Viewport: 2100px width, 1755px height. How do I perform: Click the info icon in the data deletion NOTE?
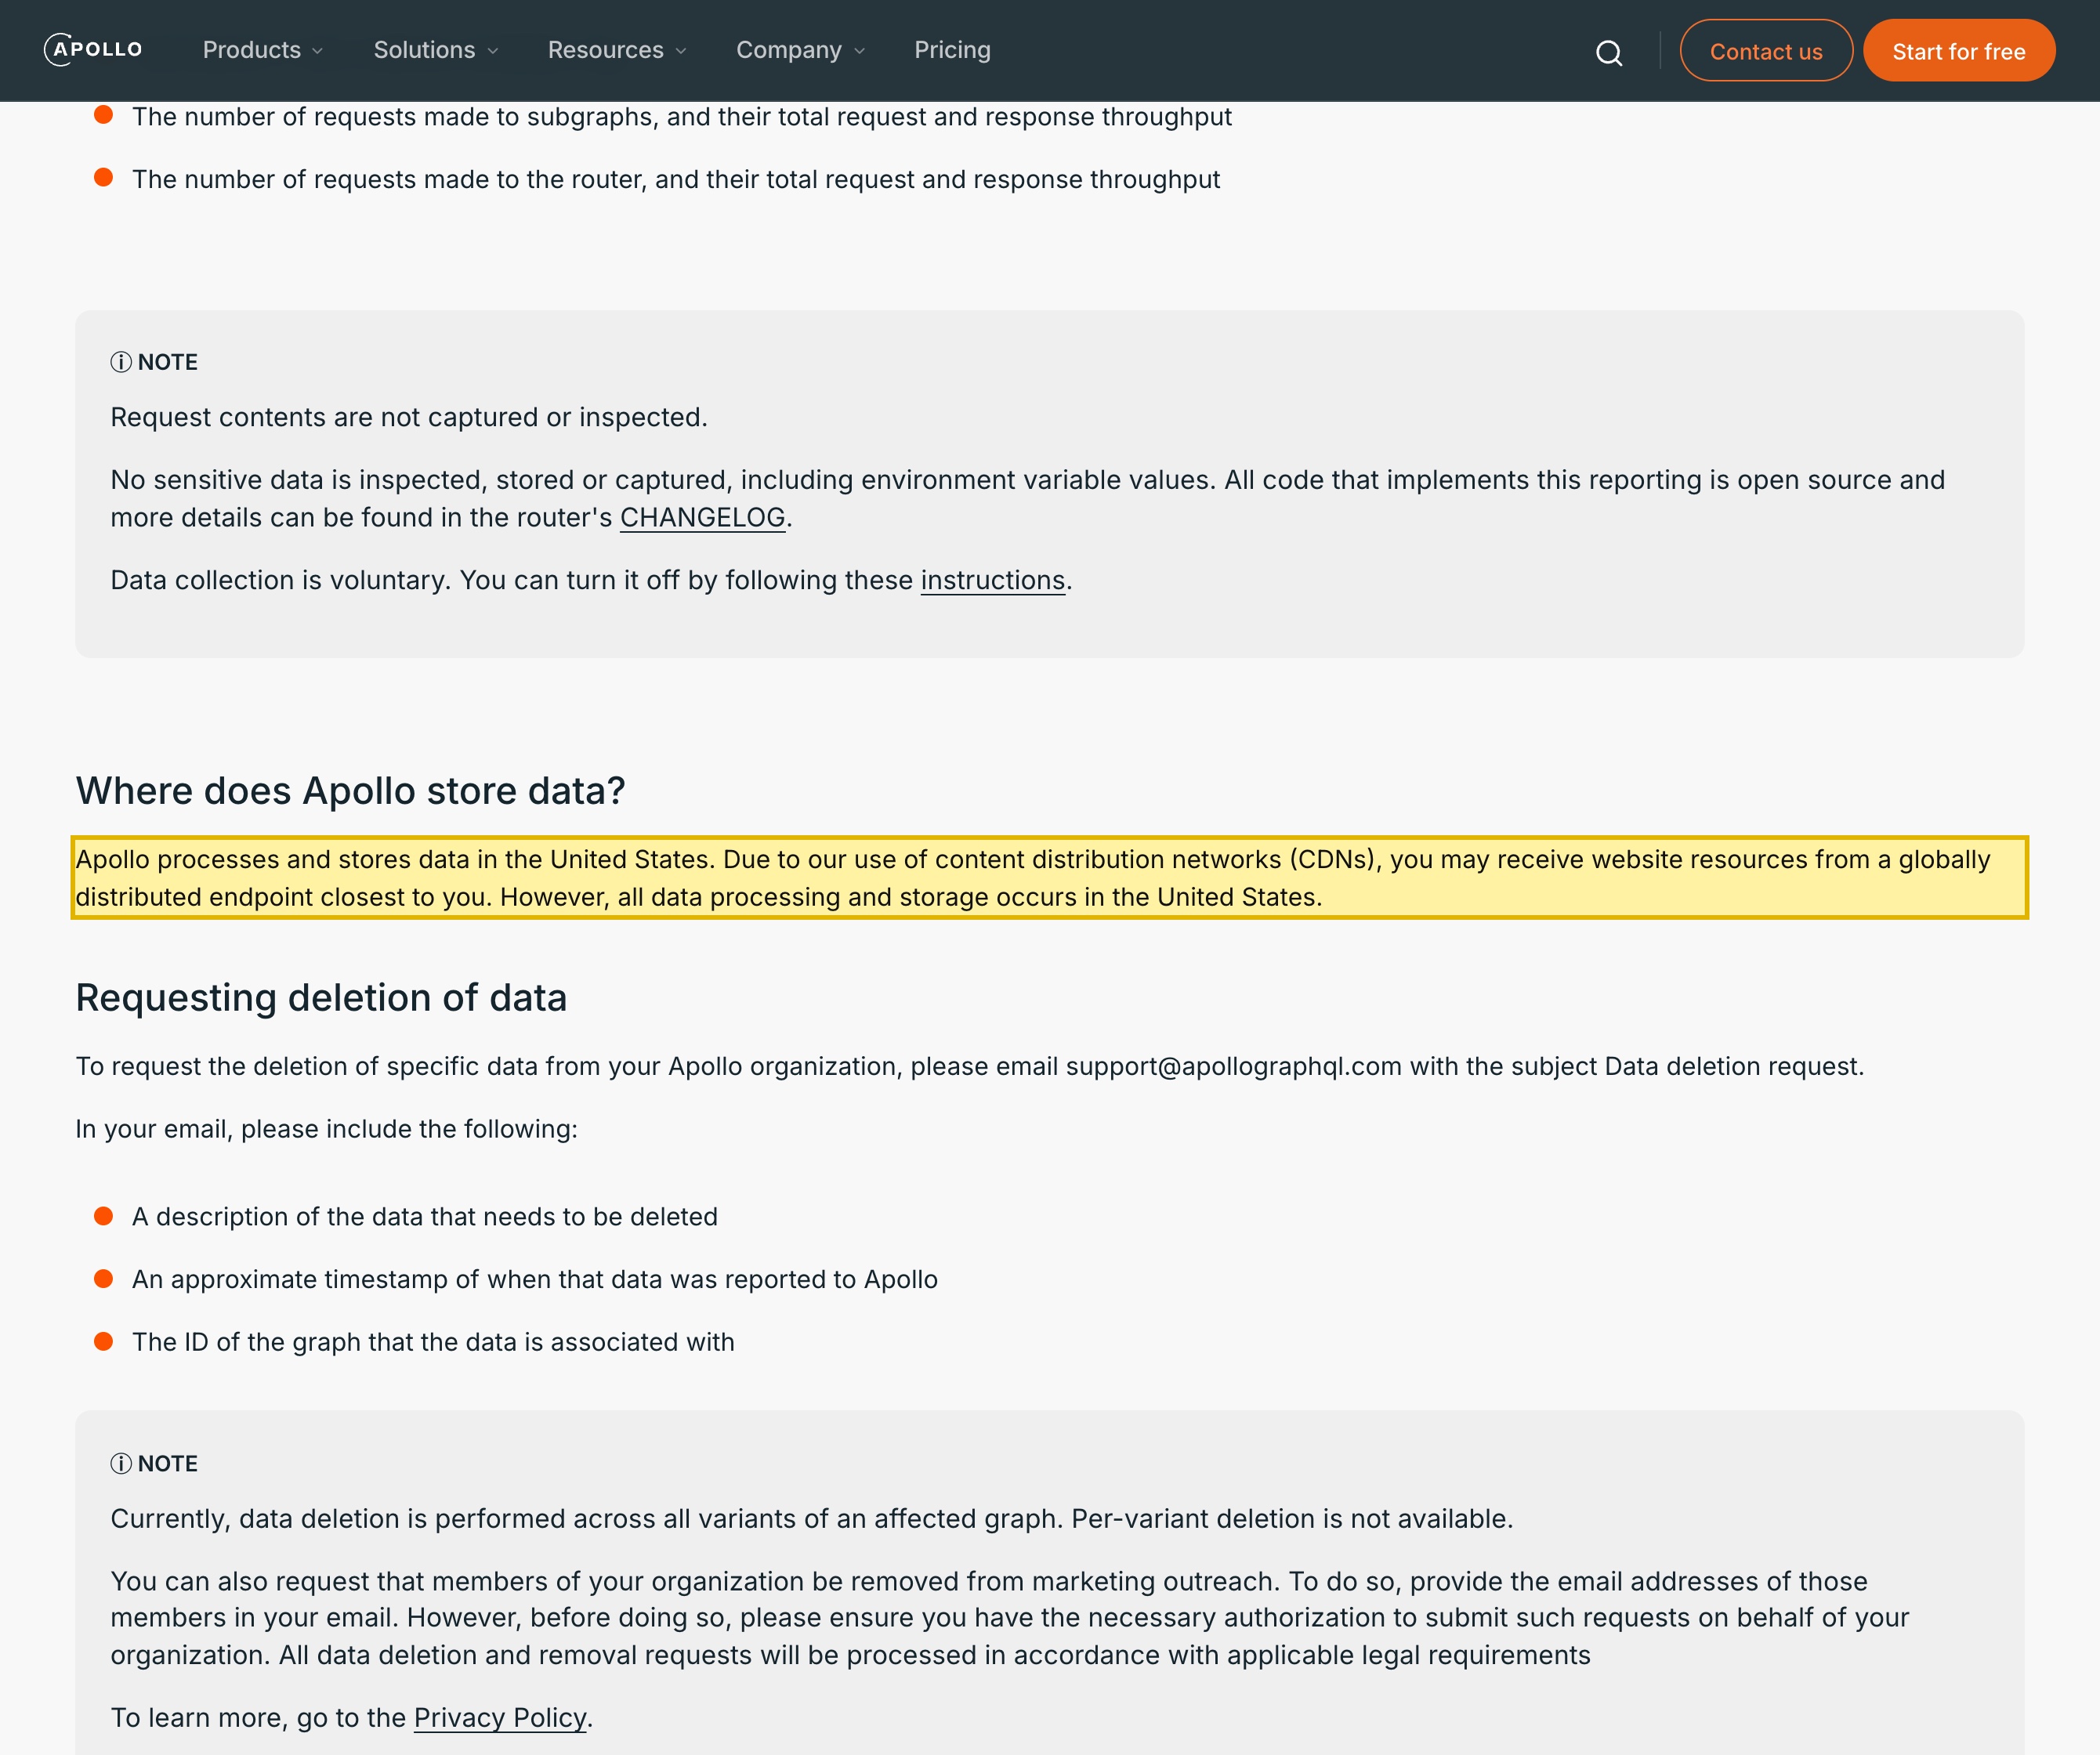tap(121, 1464)
